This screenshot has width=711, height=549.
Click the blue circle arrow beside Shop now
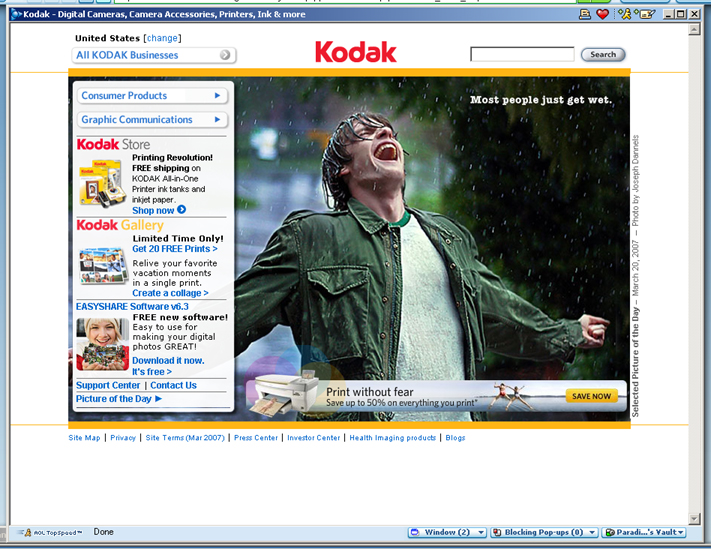tap(181, 210)
